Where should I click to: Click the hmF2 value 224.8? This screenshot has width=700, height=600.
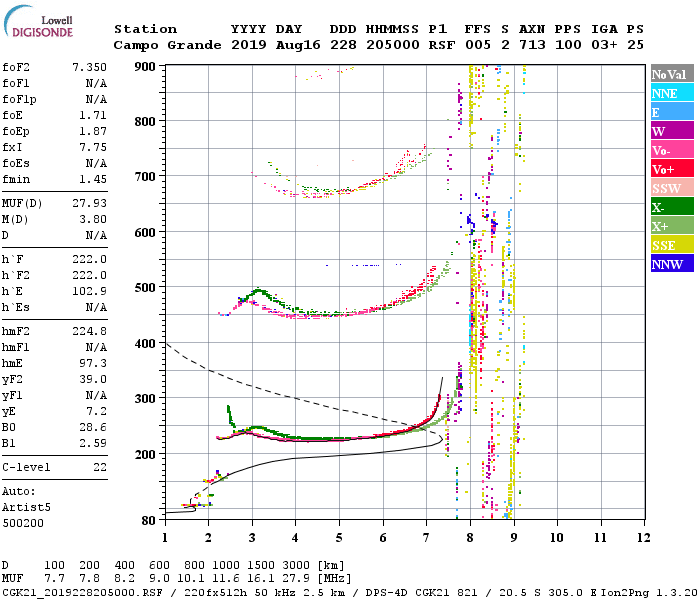89,331
